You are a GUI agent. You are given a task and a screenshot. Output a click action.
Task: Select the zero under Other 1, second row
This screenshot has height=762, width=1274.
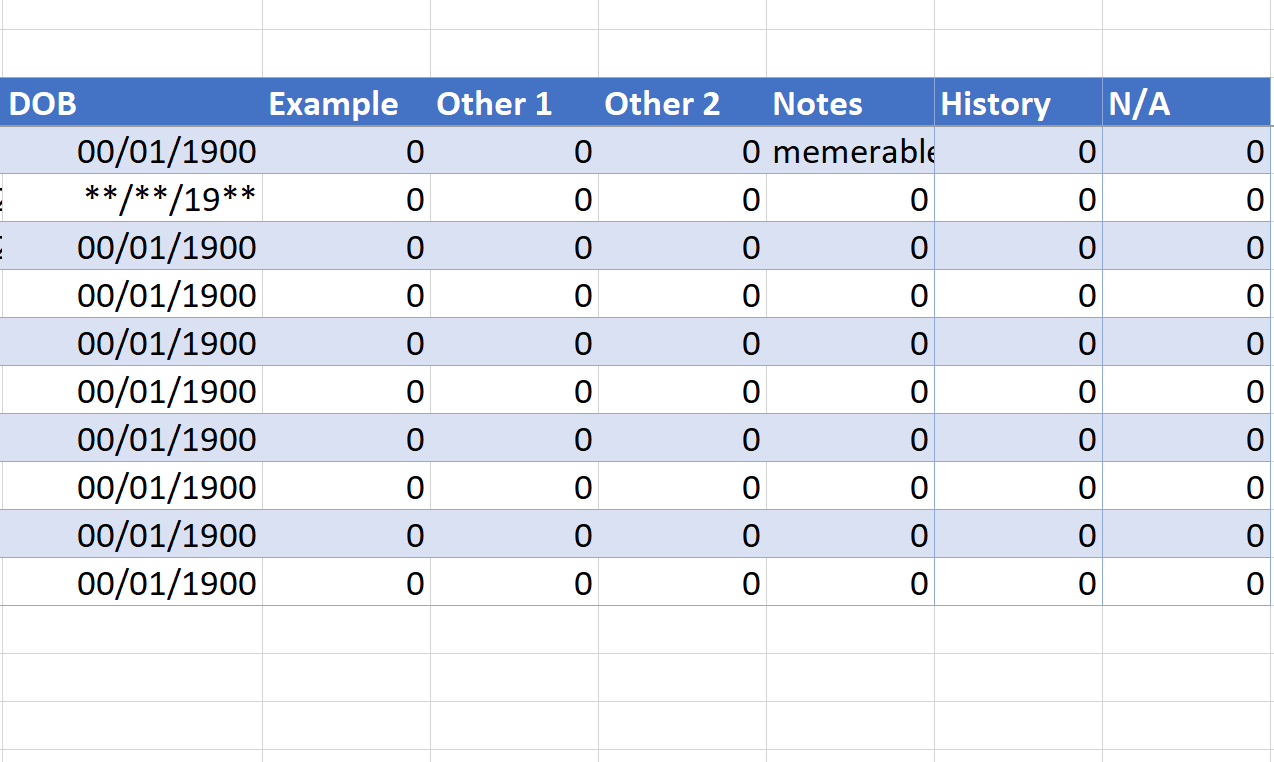(x=515, y=199)
